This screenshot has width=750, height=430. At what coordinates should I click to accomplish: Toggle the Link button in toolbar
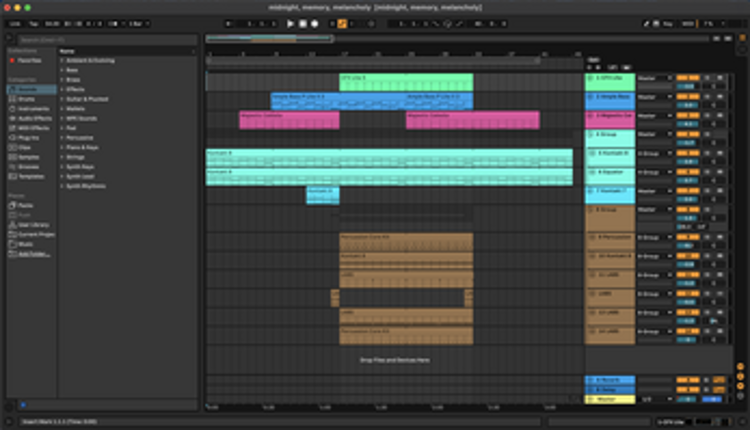15,22
